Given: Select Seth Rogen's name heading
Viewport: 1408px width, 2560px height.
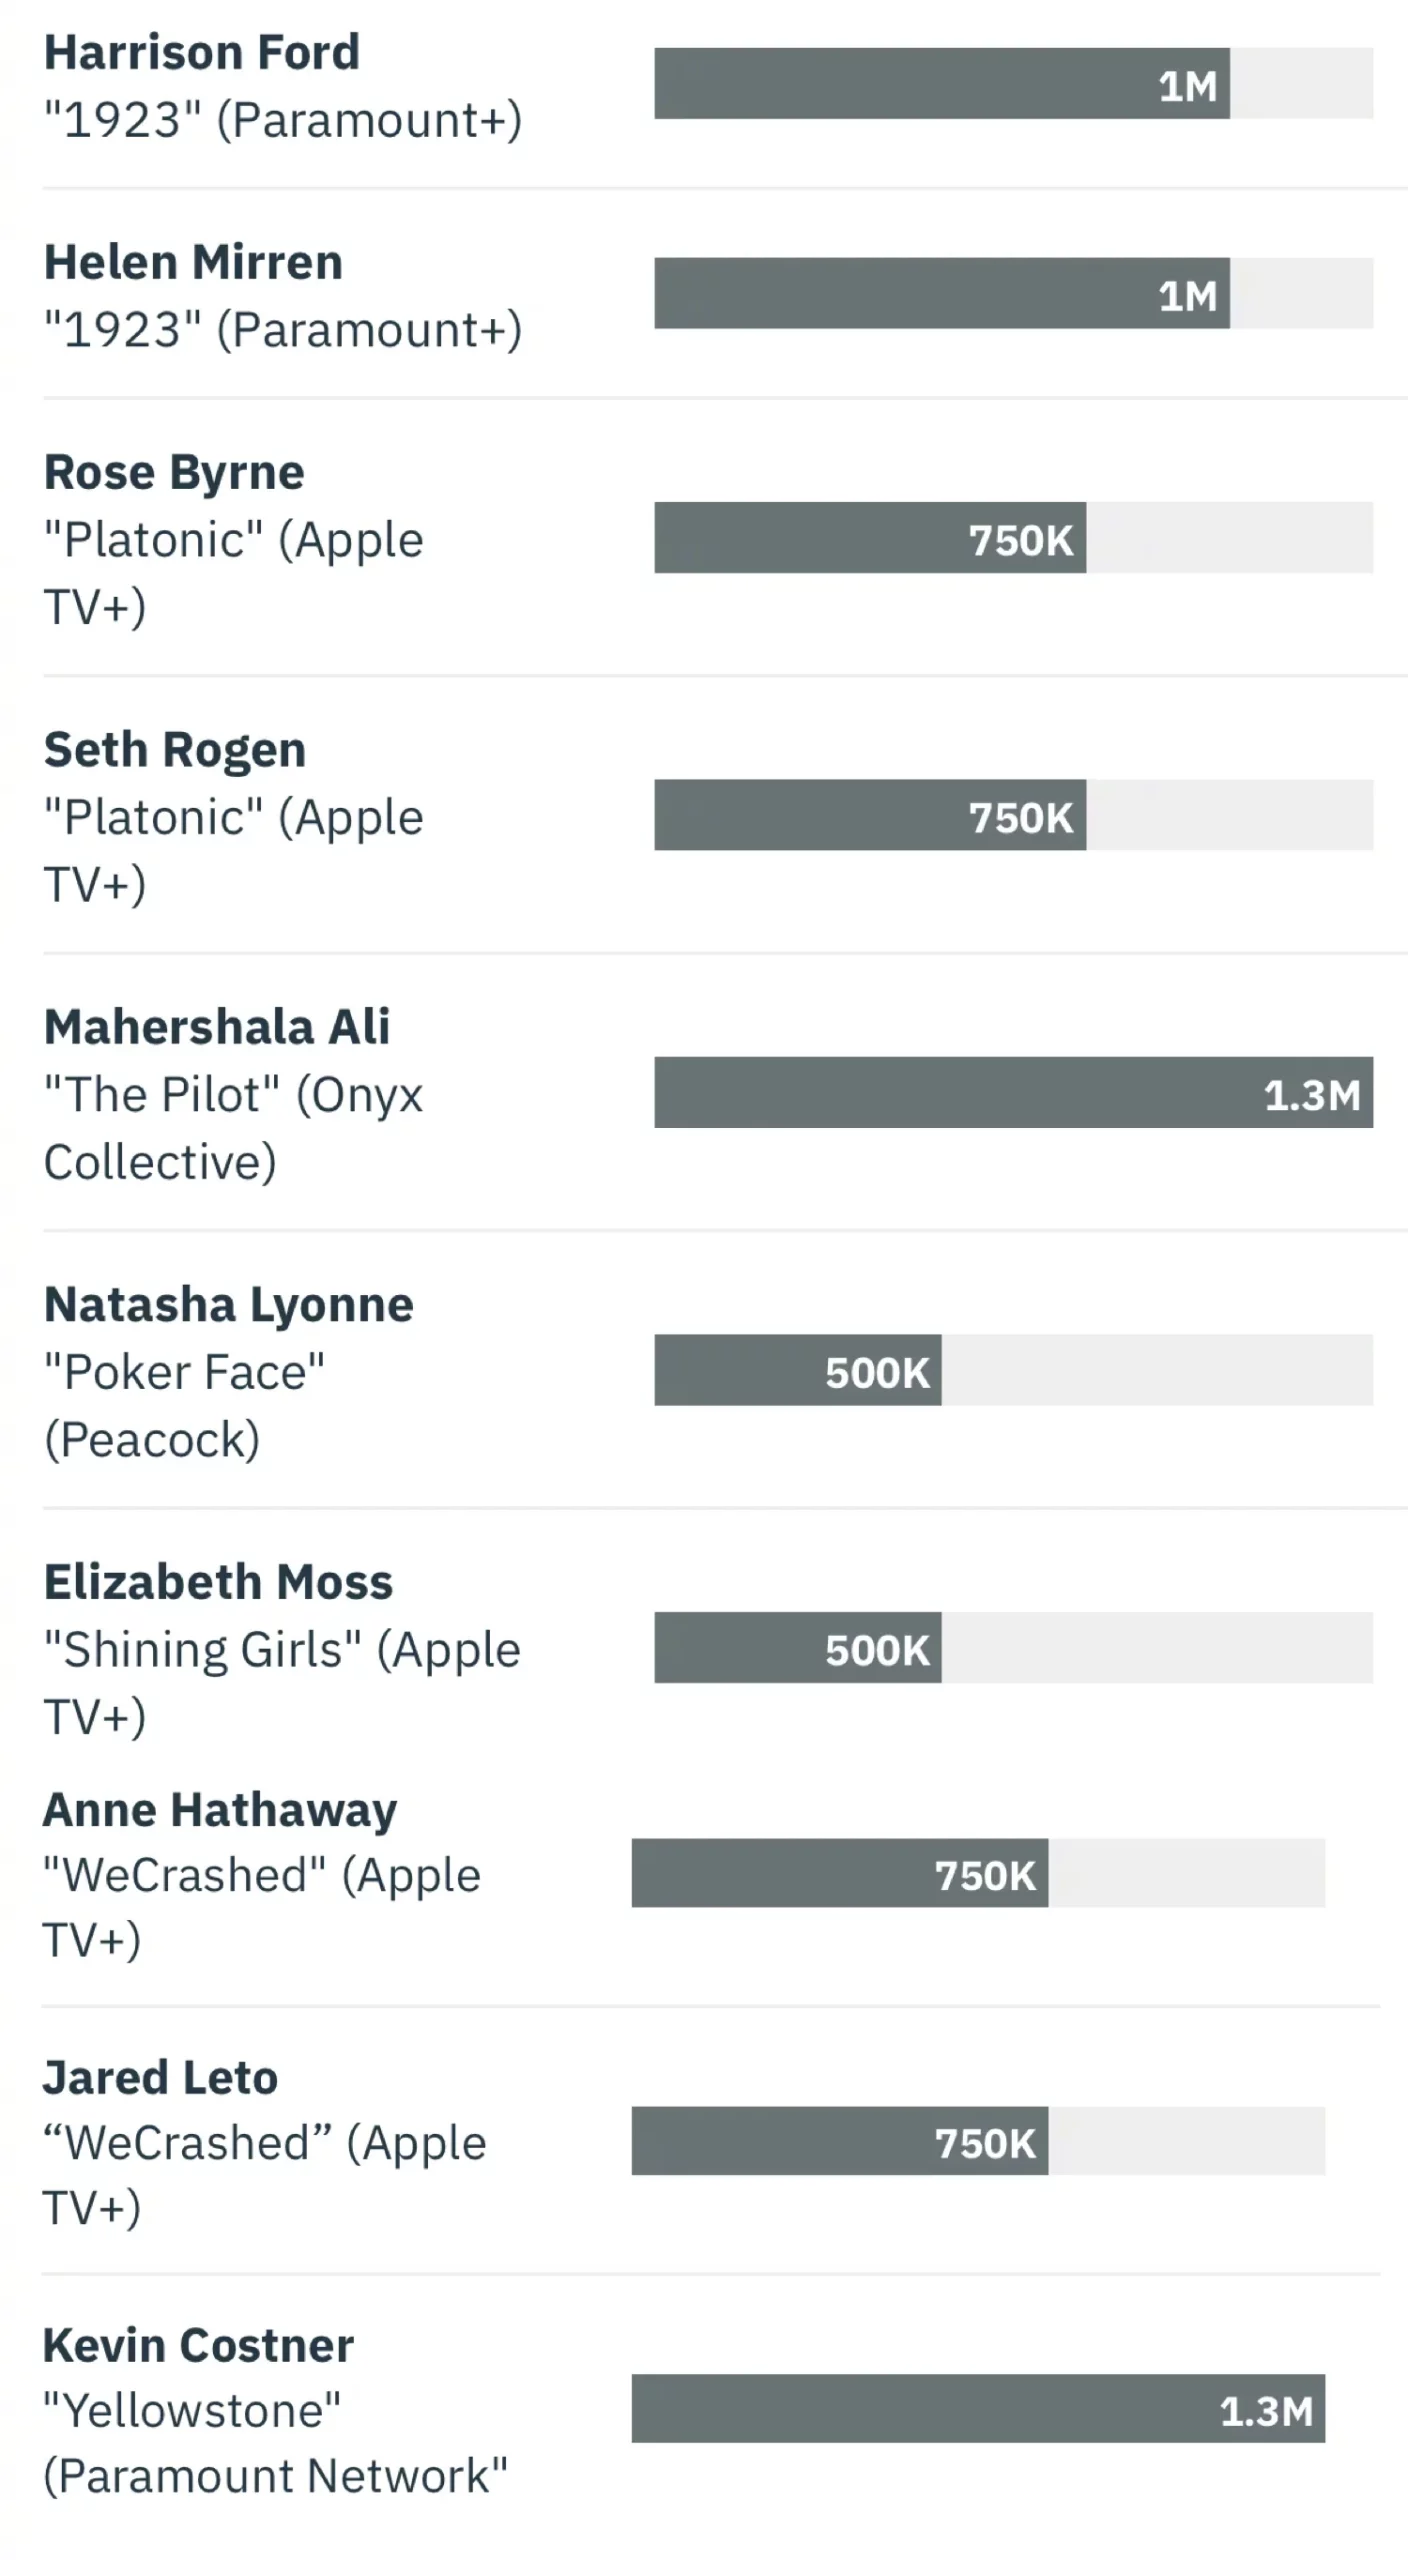Looking at the screenshot, I should click(175, 750).
